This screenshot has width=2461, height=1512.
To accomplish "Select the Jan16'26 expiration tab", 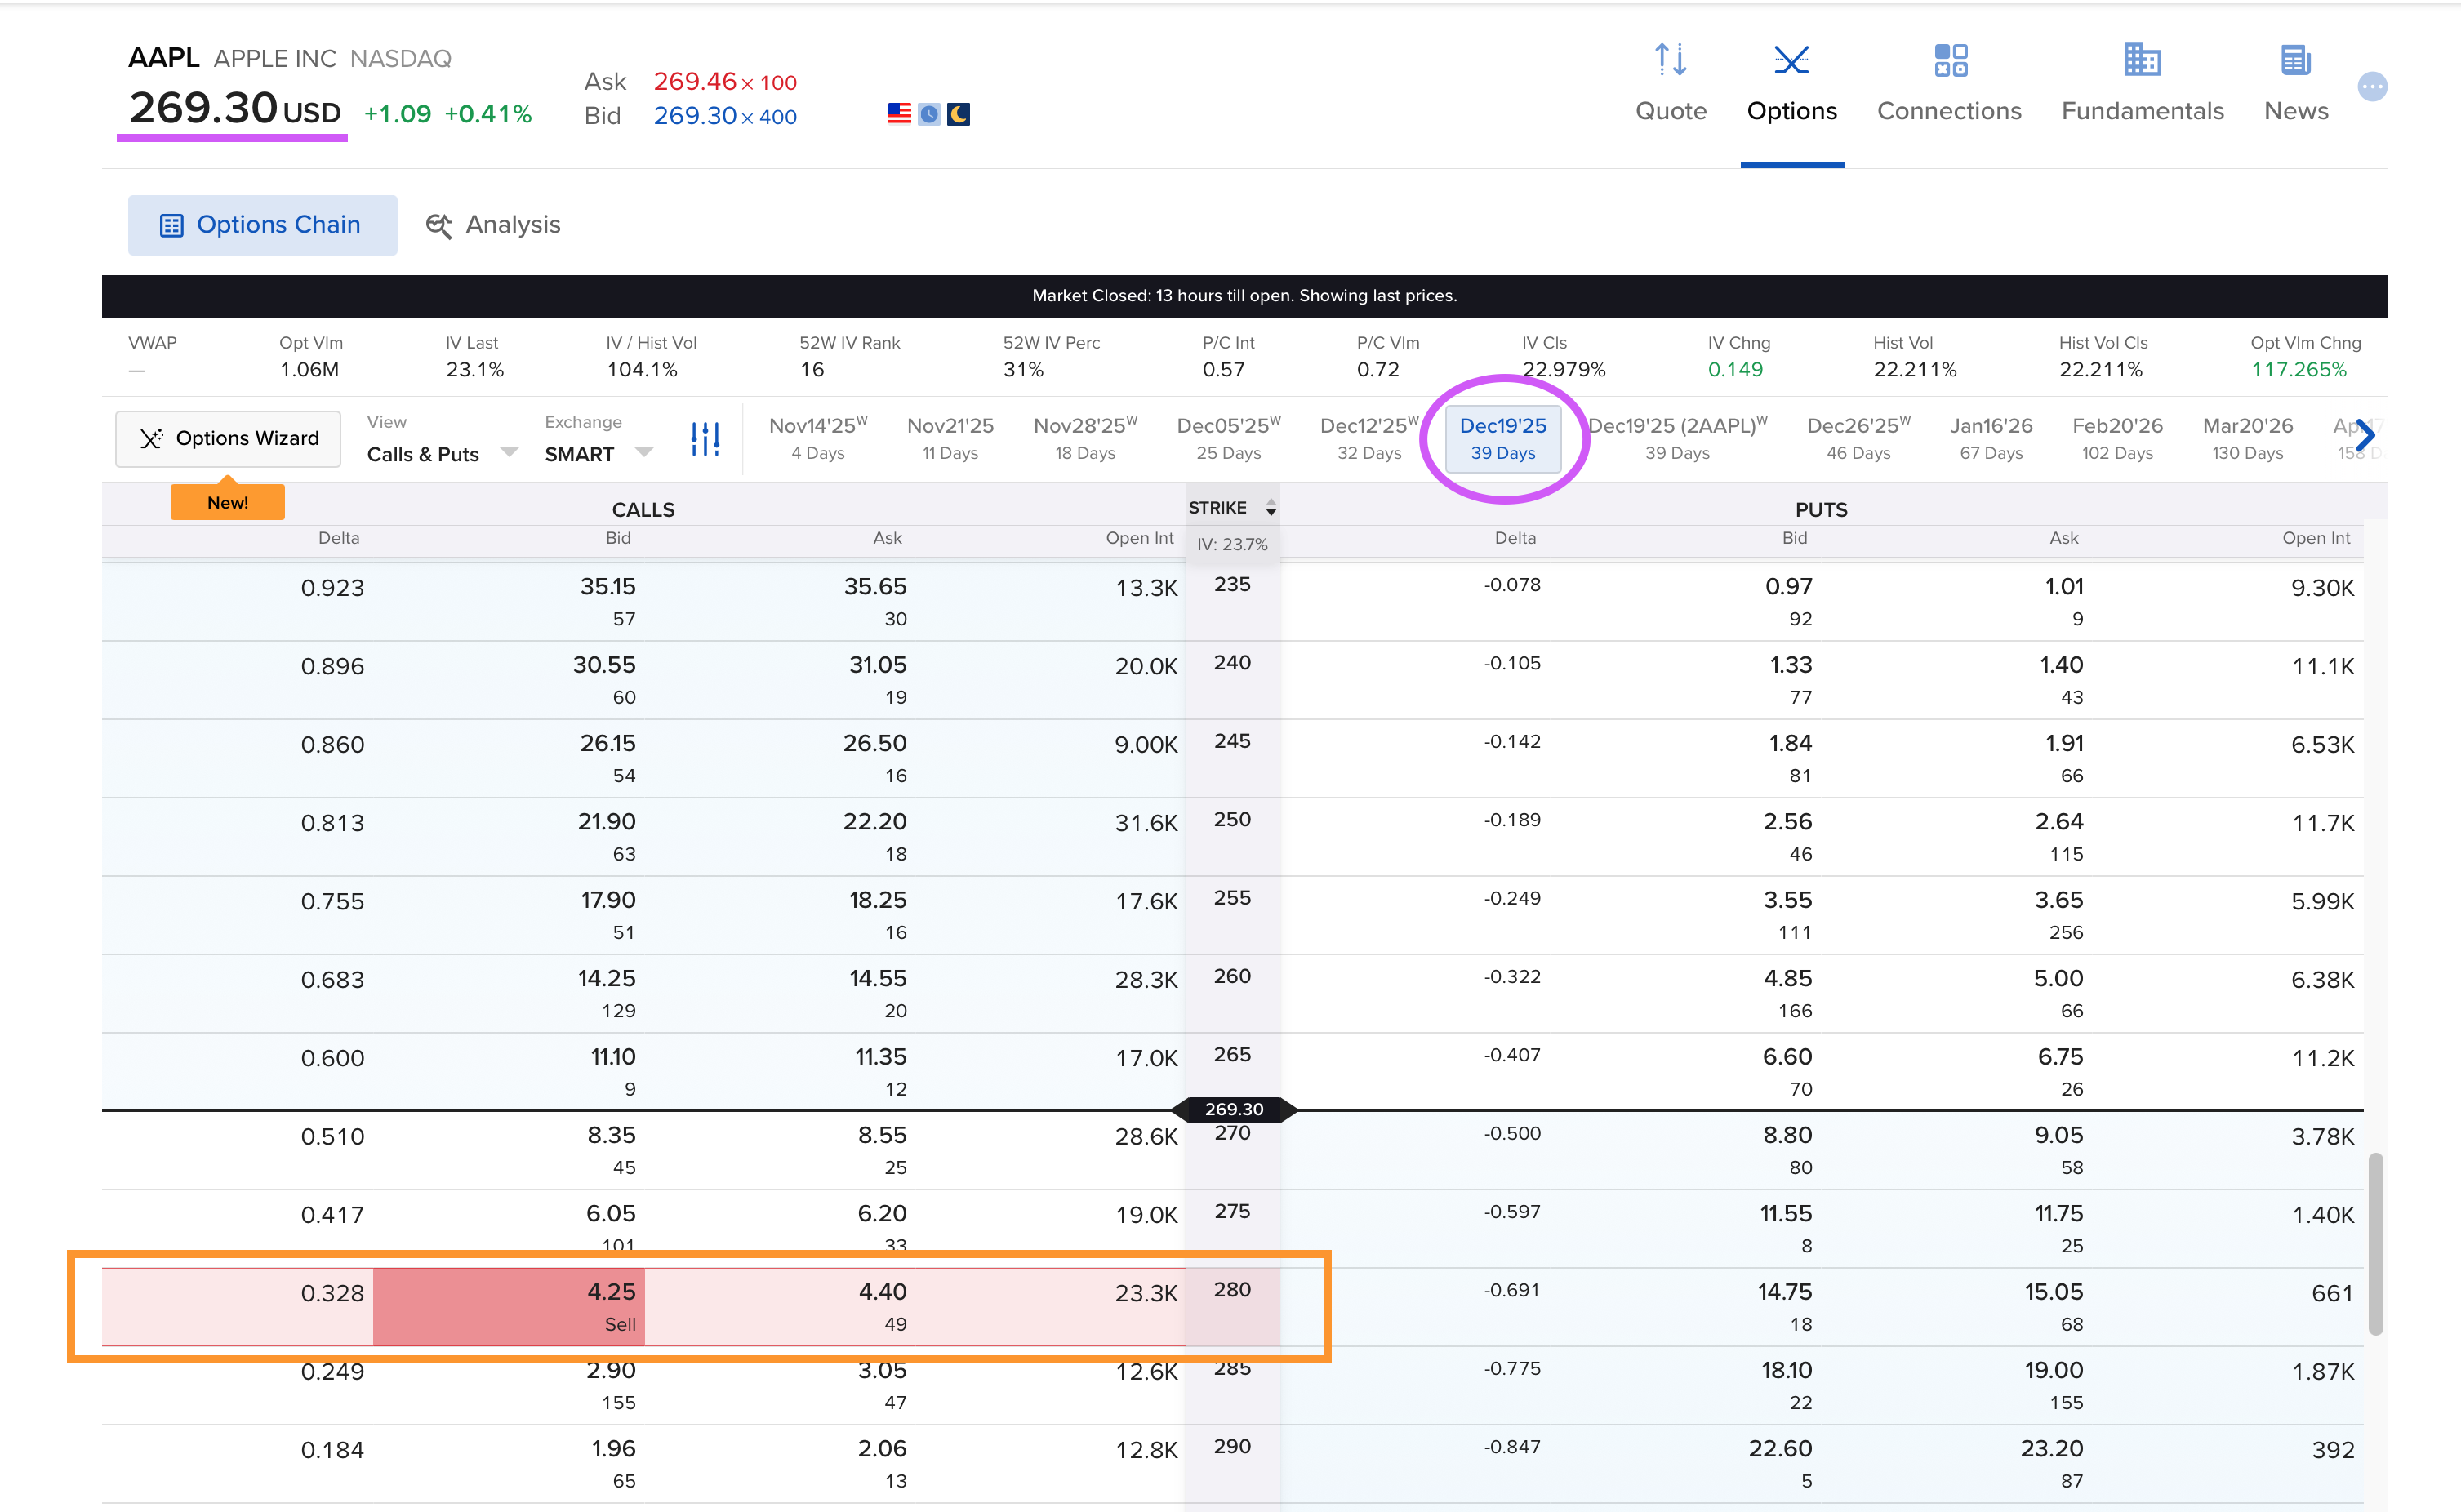I will pos(1990,438).
